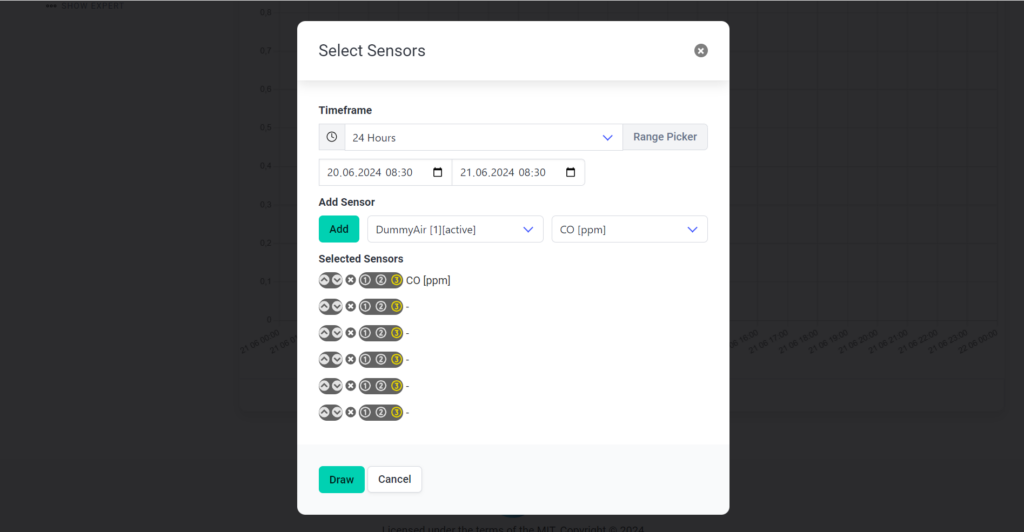Cancel the Select Sensors dialog

[394, 479]
